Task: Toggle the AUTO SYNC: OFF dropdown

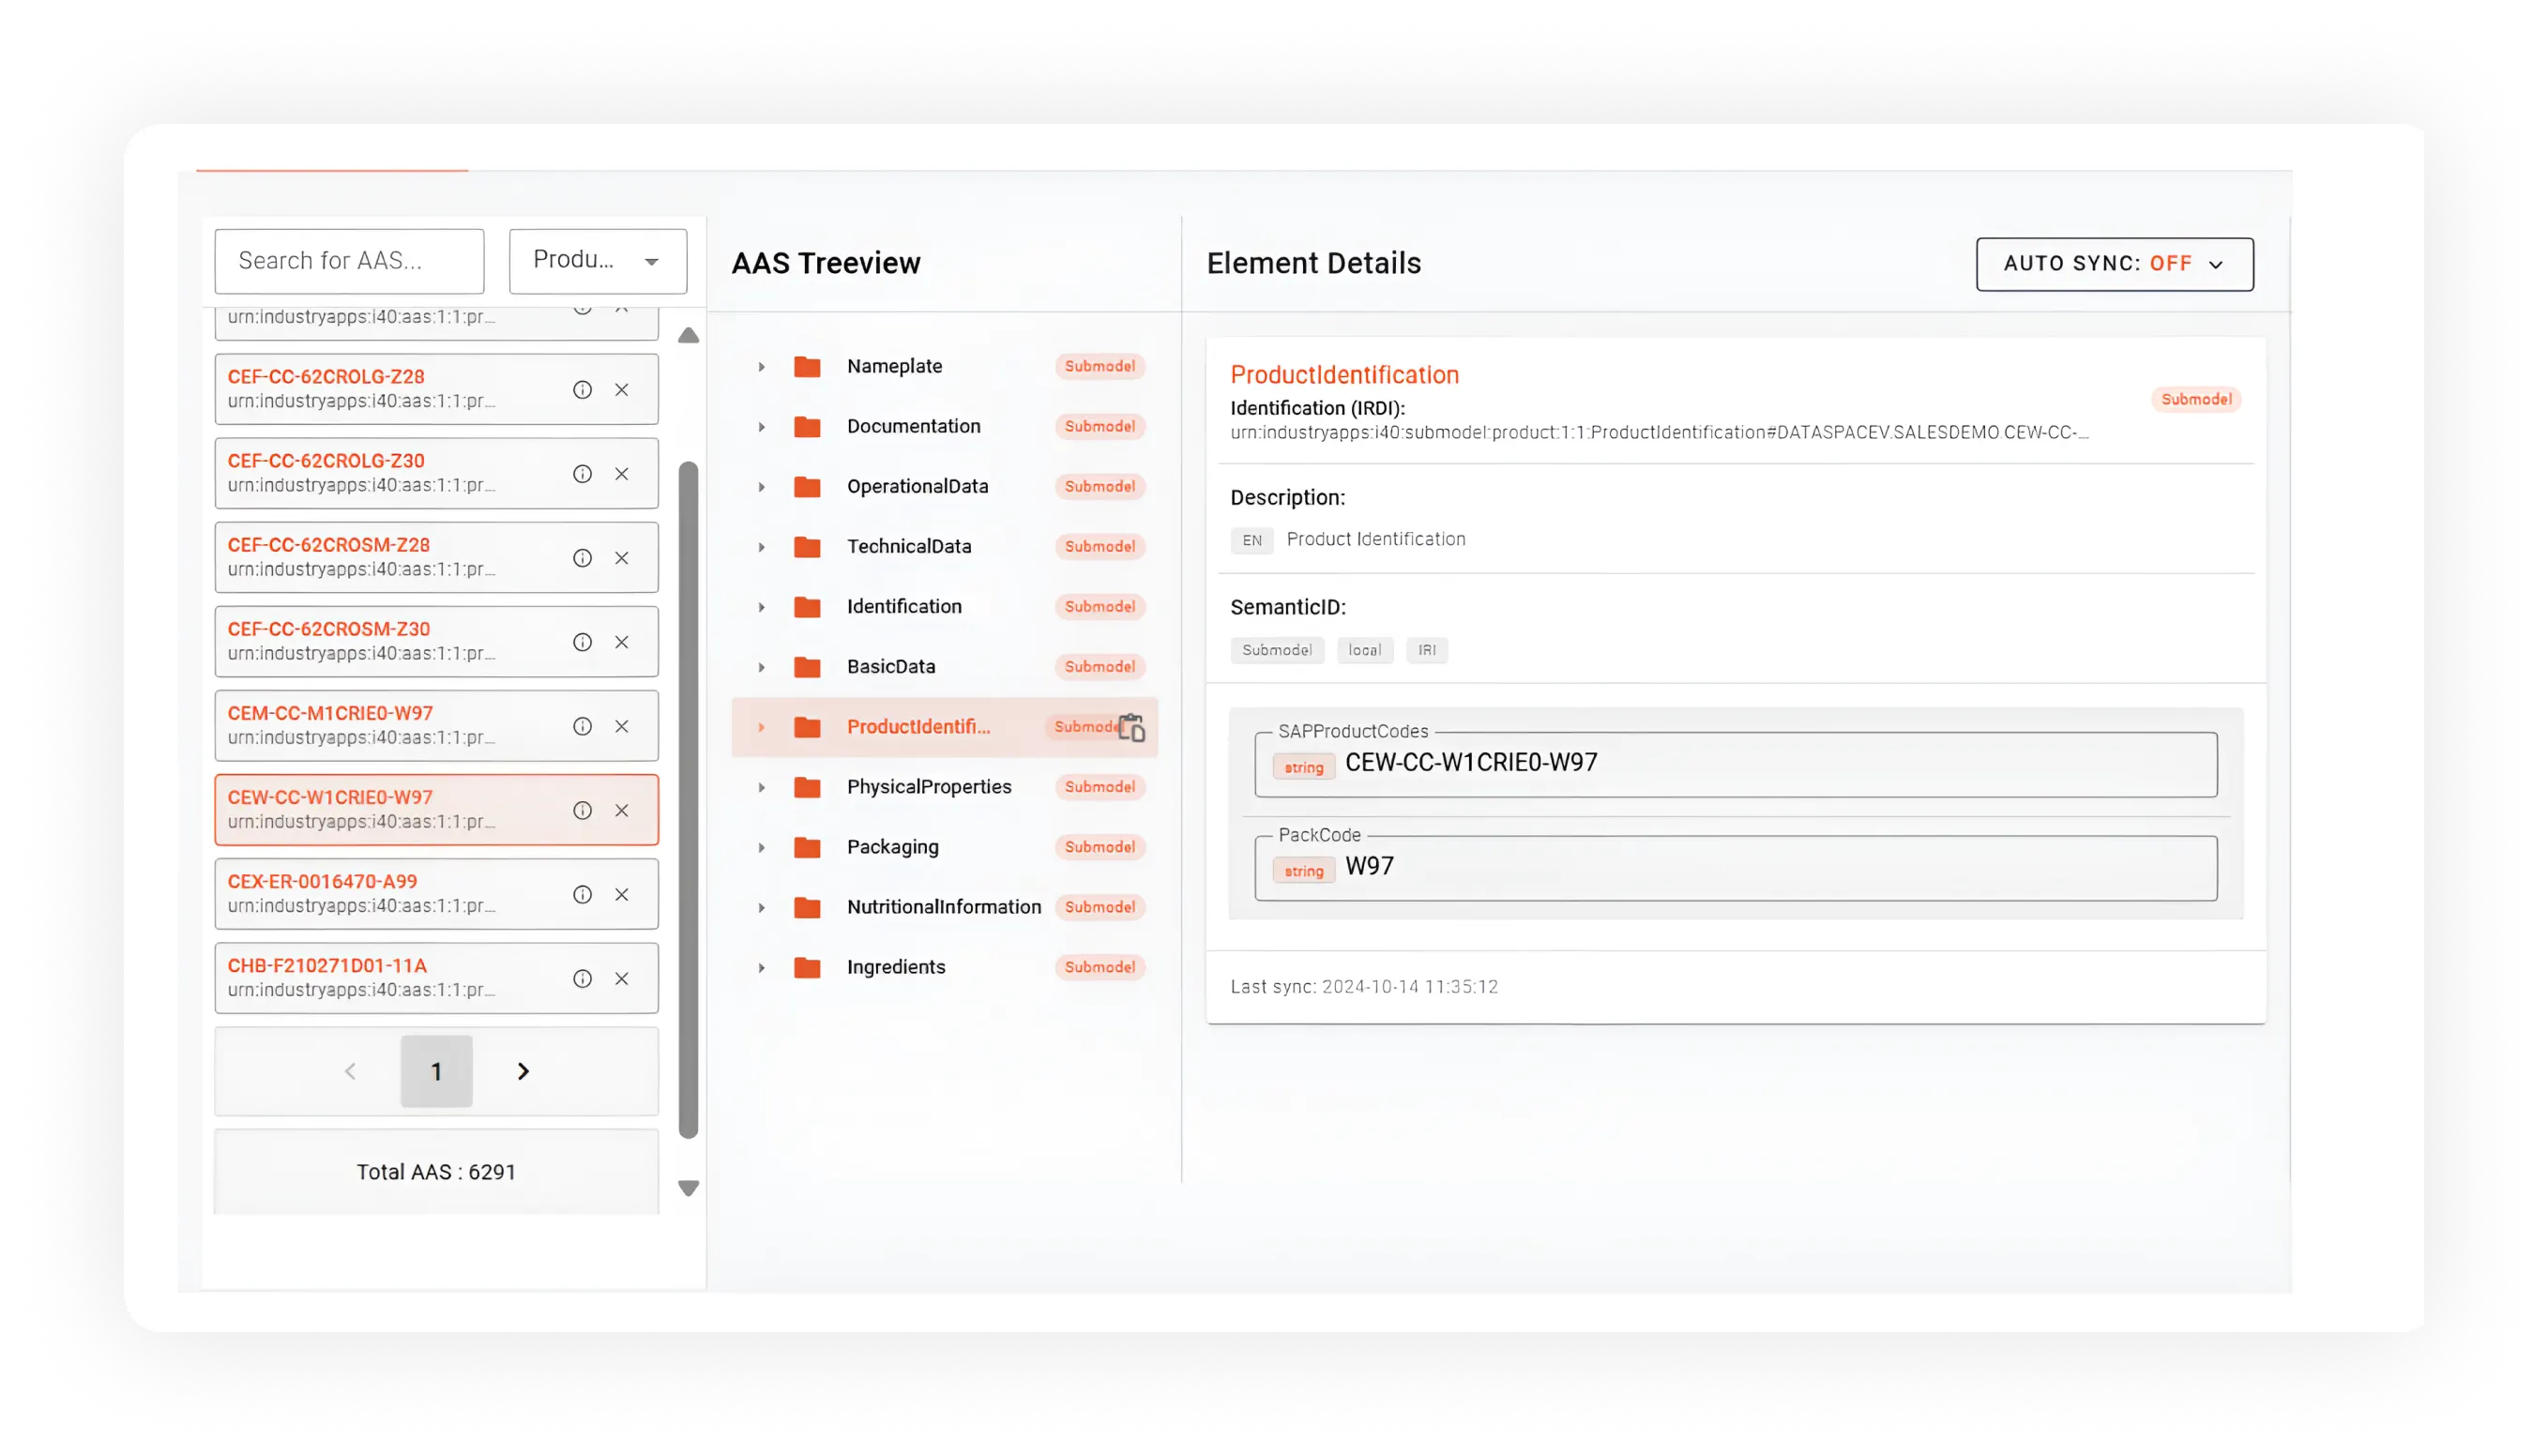Action: click(x=2114, y=264)
